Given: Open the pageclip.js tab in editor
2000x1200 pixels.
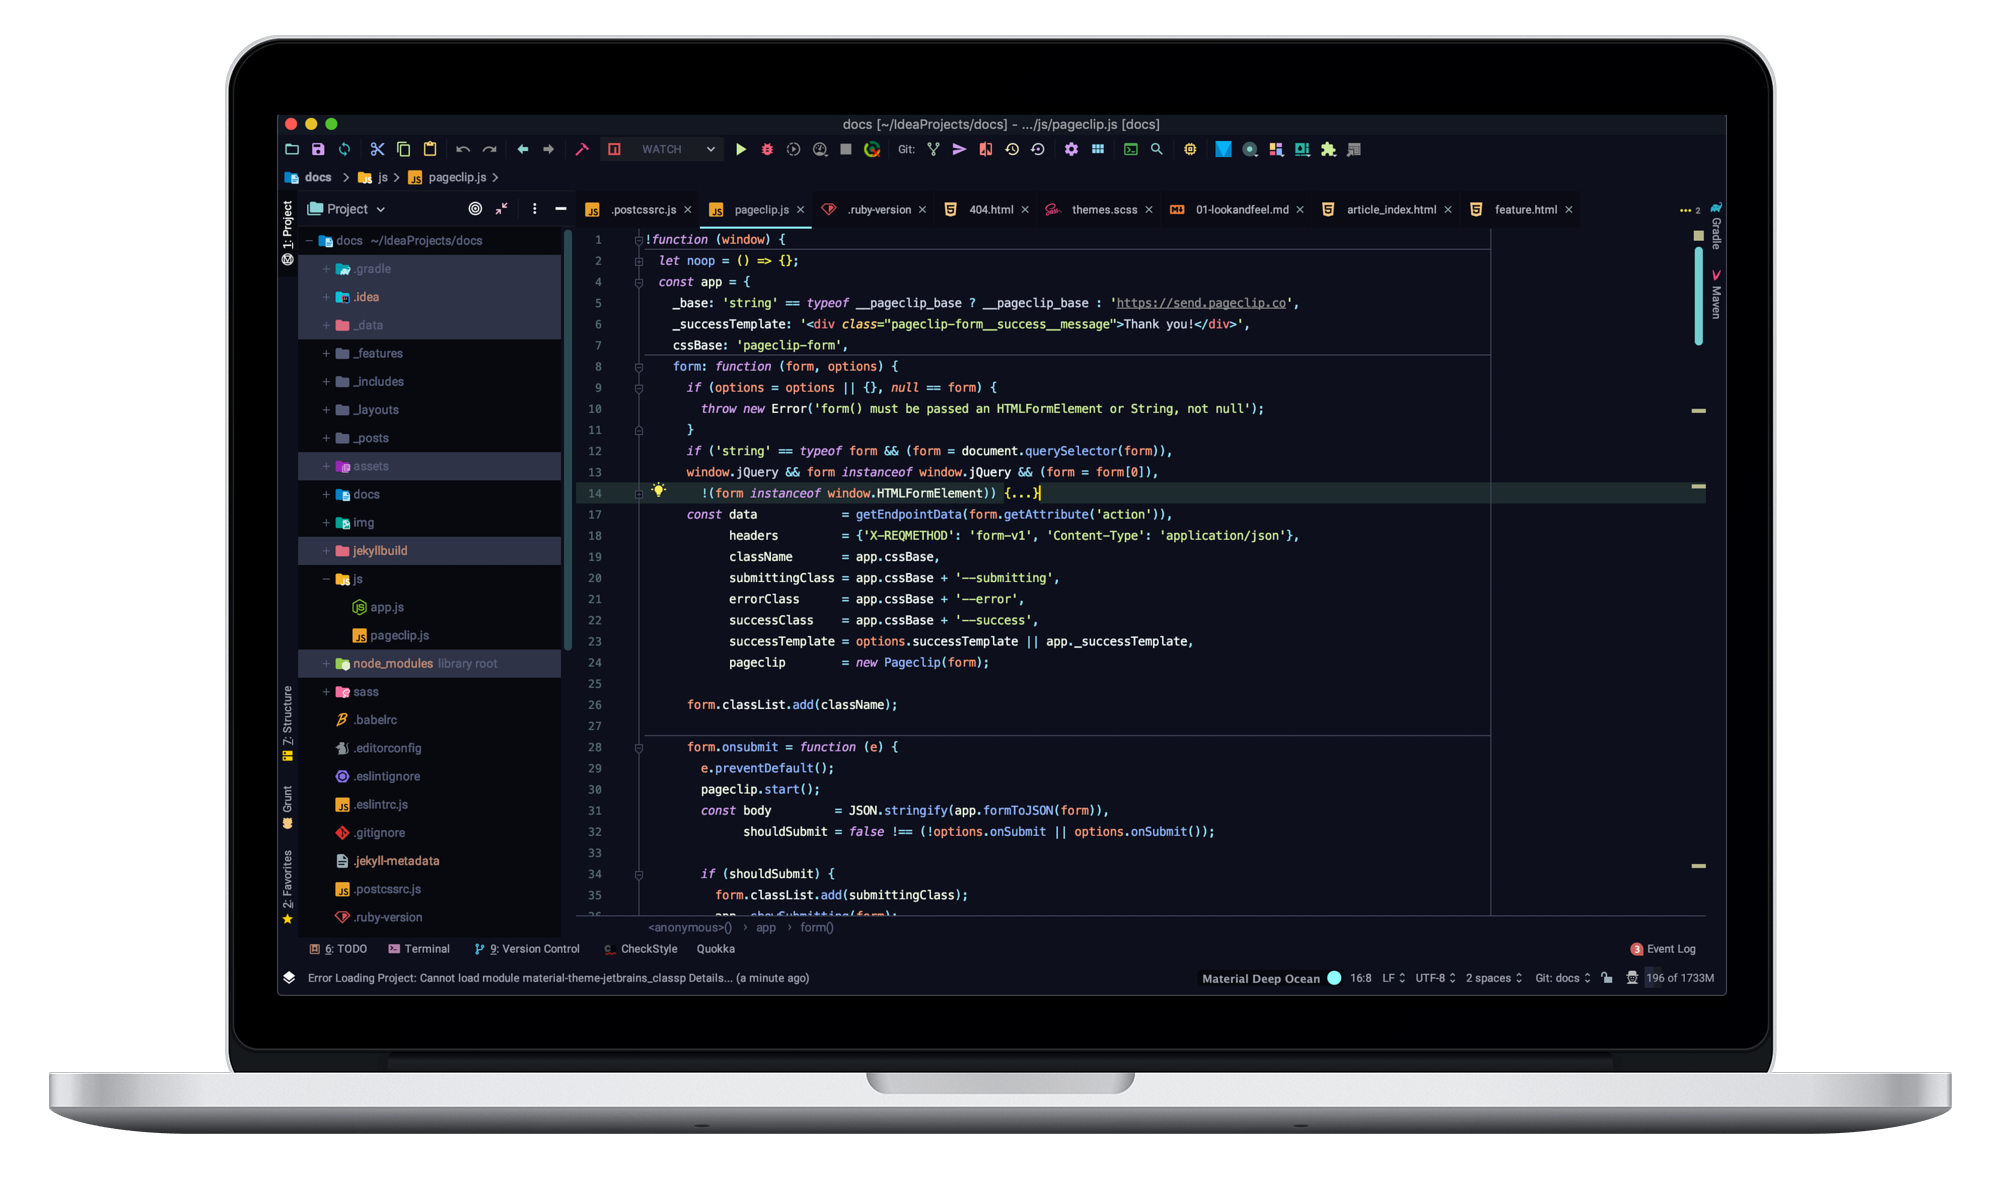Looking at the screenshot, I should pyautogui.click(x=759, y=209).
